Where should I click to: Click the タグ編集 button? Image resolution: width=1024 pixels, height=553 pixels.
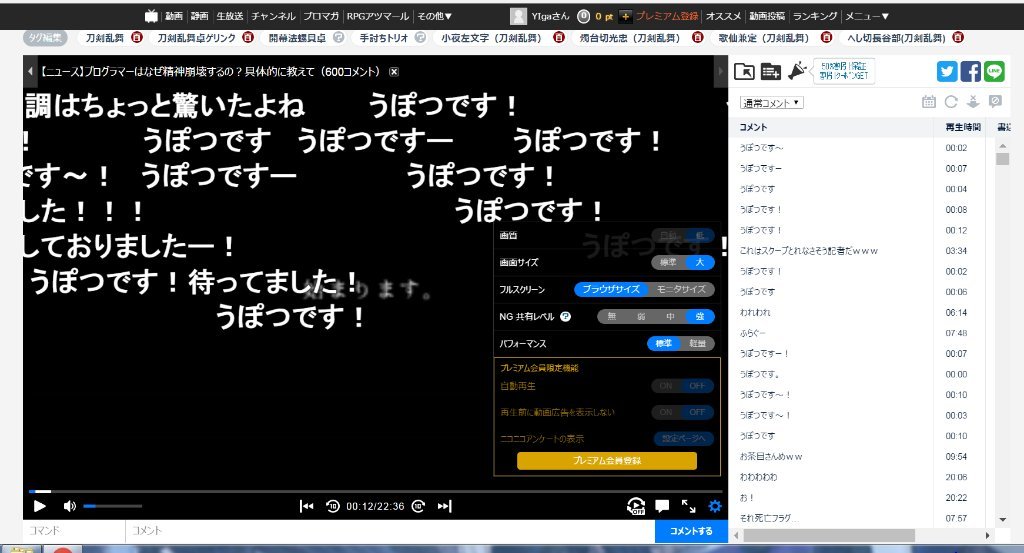(x=44, y=38)
